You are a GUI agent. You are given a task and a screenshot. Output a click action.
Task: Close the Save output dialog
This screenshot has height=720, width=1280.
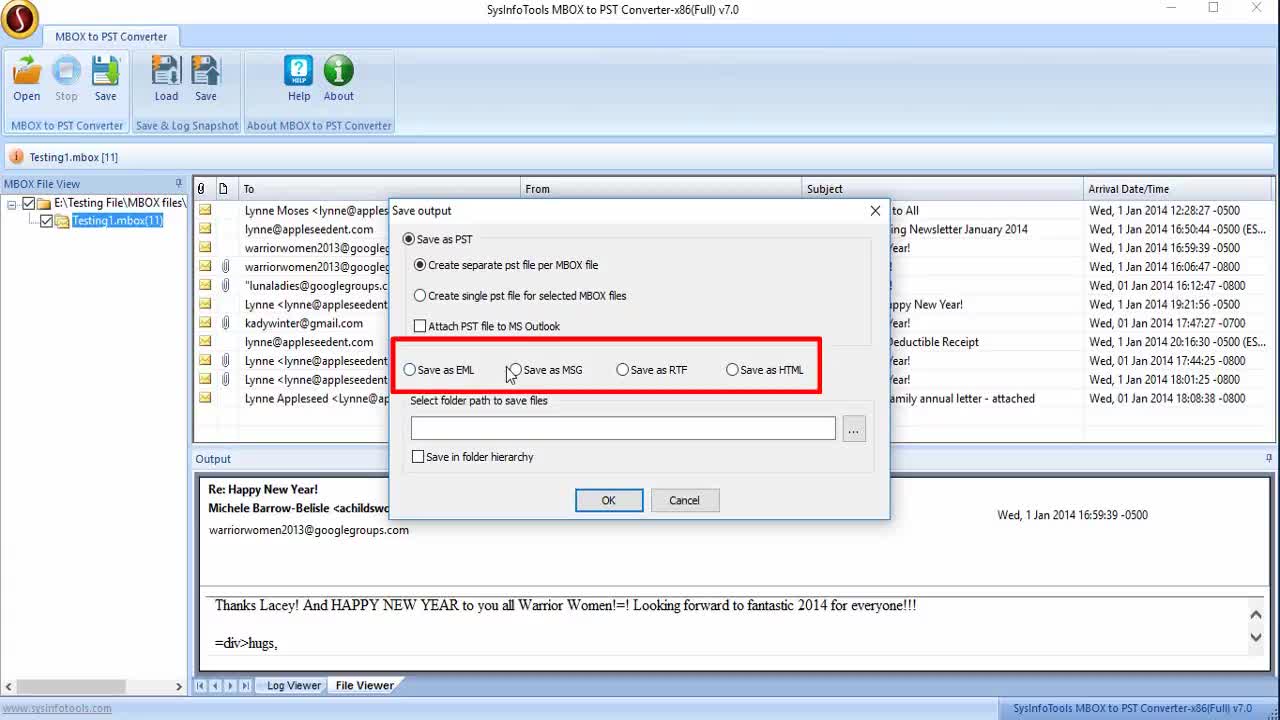(875, 211)
